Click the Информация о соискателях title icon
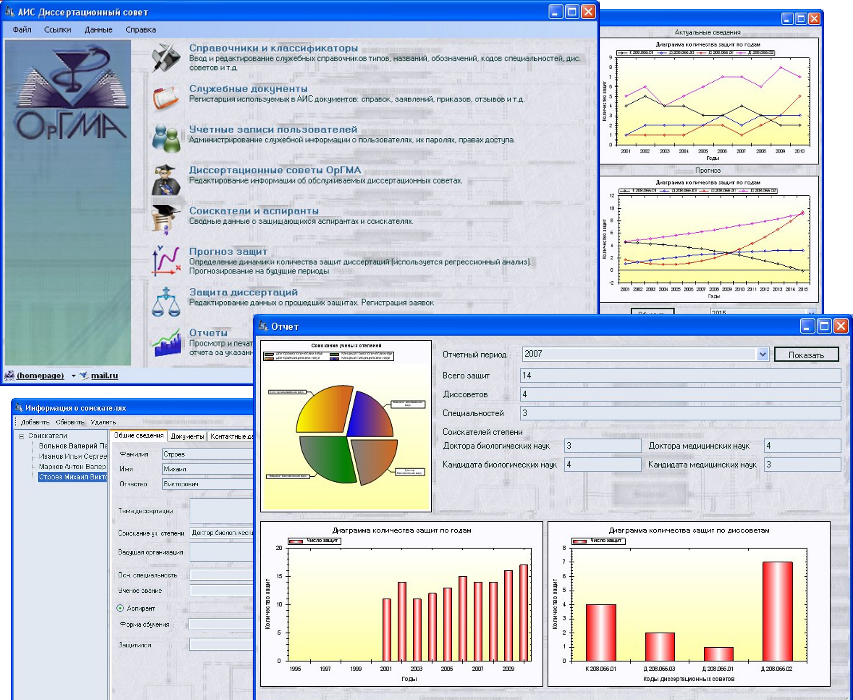Screen dimensions: 853x700 coord(19,407)
